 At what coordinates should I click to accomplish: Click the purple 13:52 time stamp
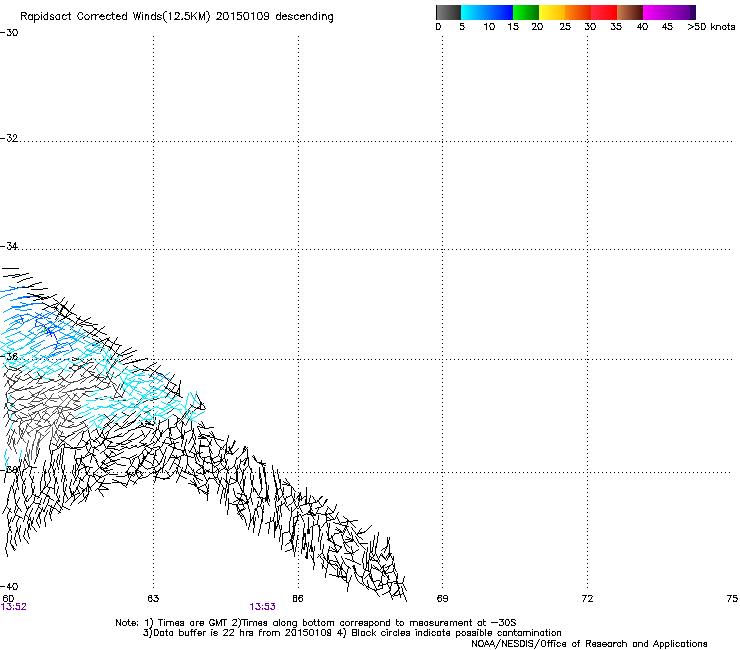pyautogui.click(x=14, y=607)
